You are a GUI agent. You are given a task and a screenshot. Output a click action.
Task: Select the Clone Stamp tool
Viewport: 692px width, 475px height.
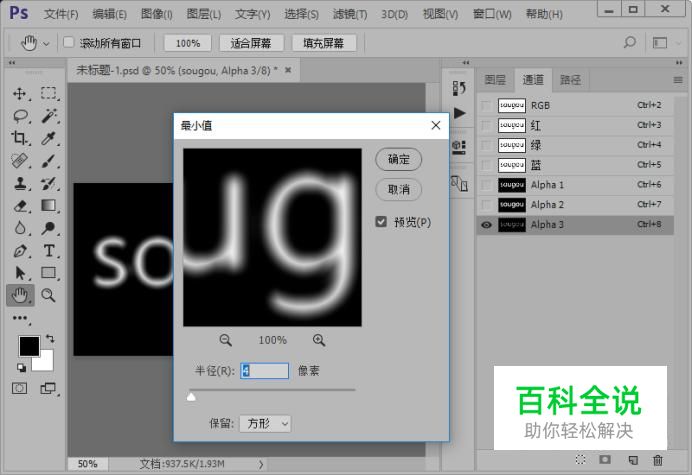click(20, 183)
